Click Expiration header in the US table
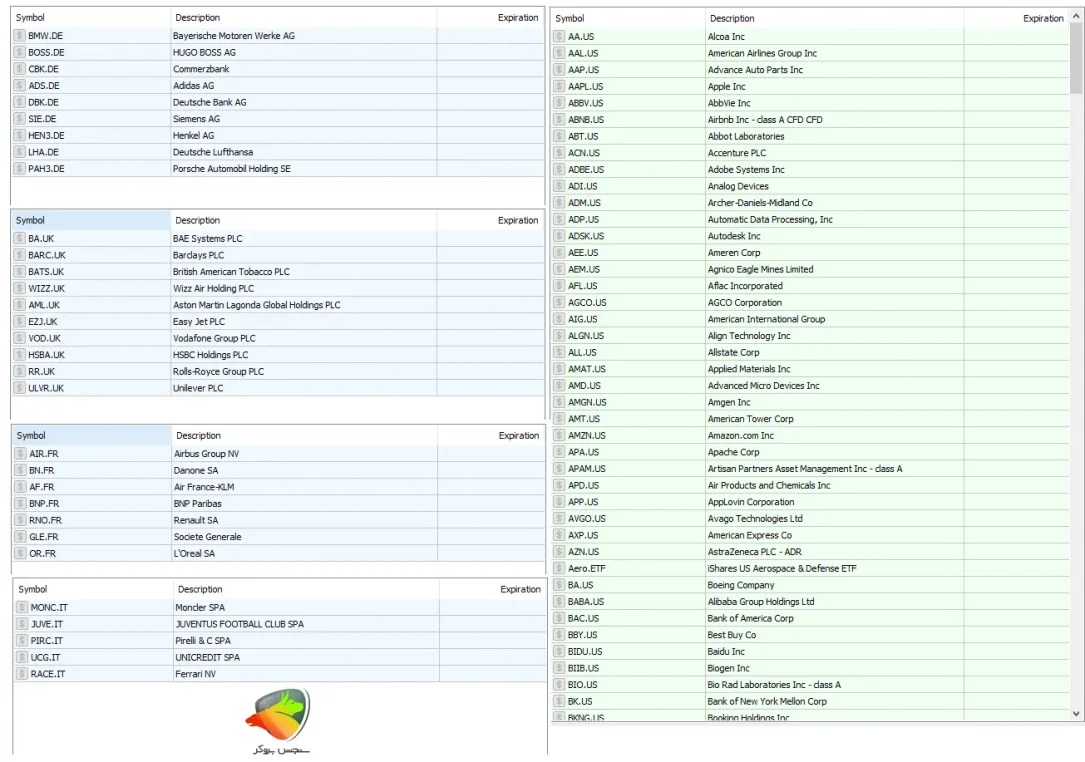The height and width of the screenshot is (762, 1085). (1016, 18)
